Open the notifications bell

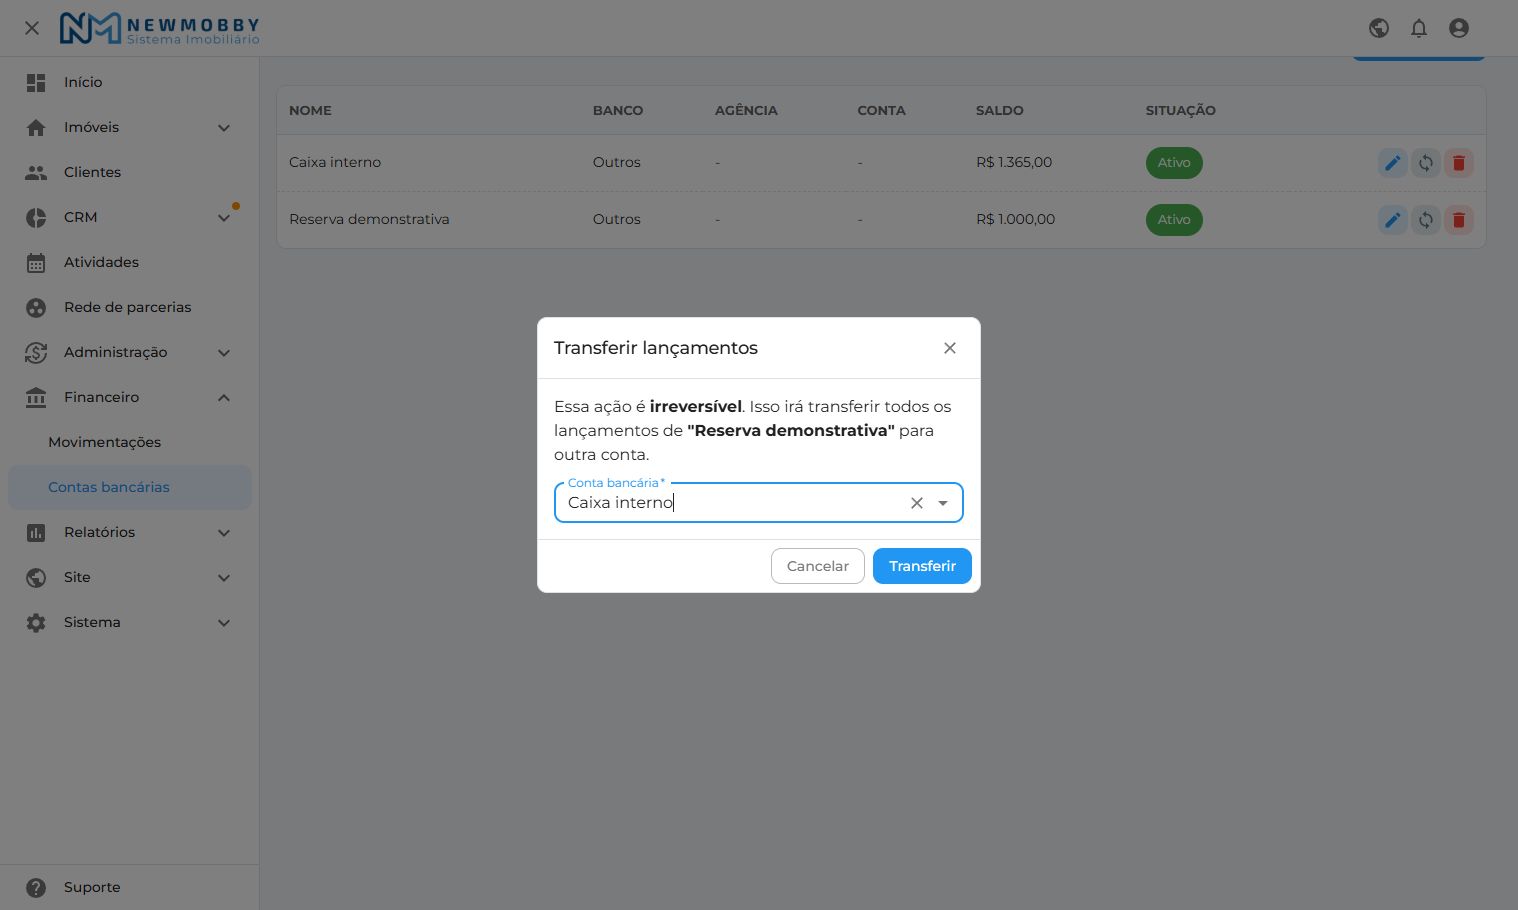[1419, 28]
